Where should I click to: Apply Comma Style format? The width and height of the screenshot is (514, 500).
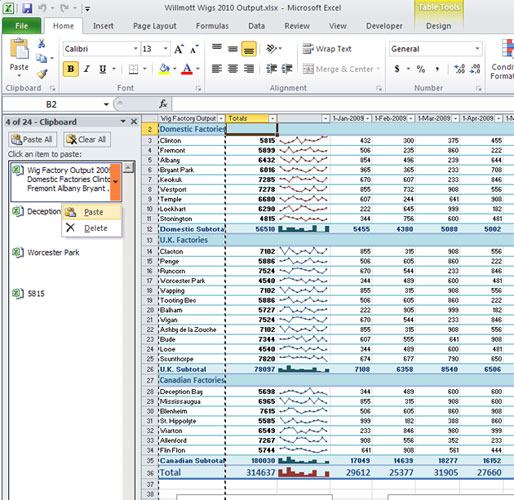coord(437,69)
